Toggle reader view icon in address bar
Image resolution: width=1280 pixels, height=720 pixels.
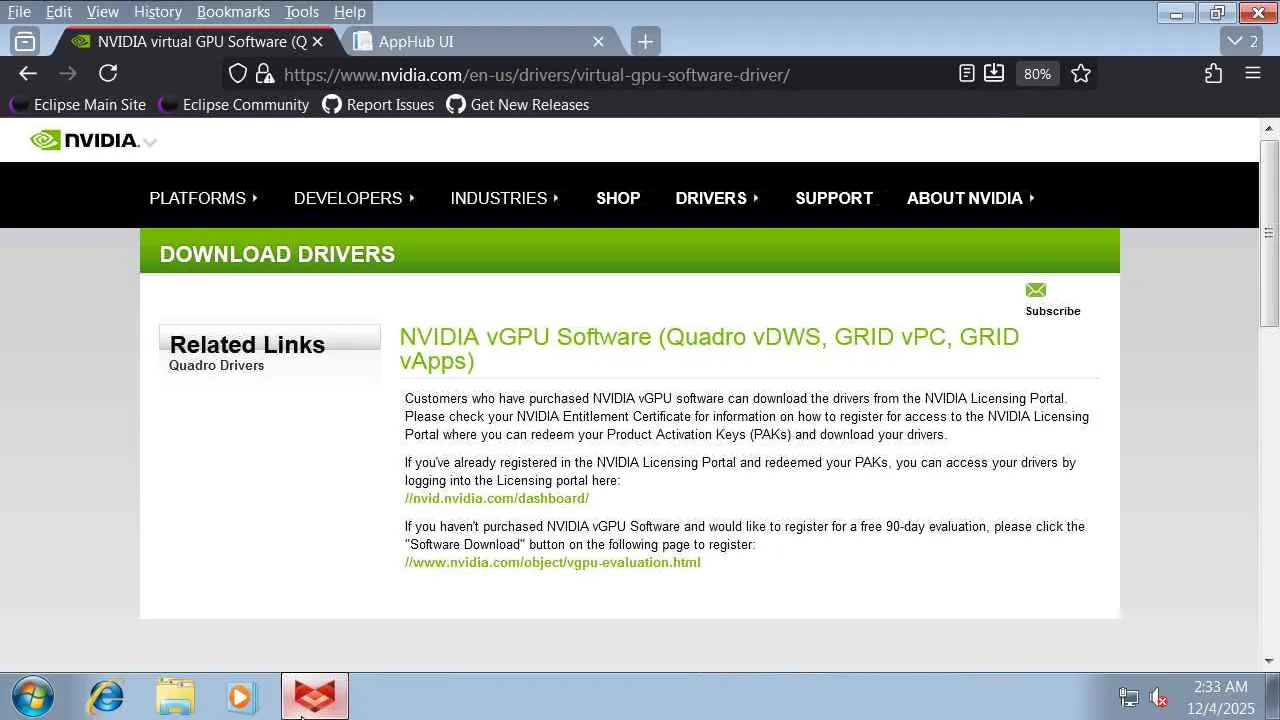click(x=967, y=73)
